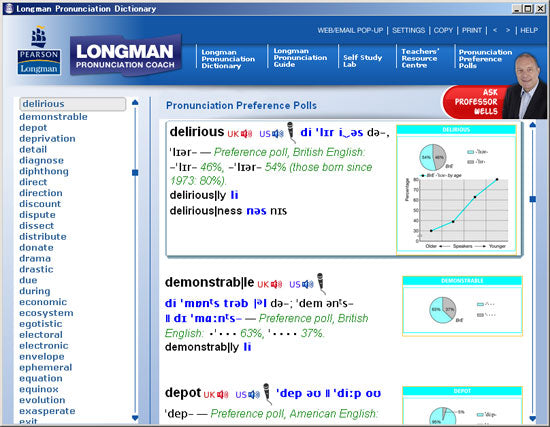Select diagnose in word list
550x427 pixels.
point(41,160)
